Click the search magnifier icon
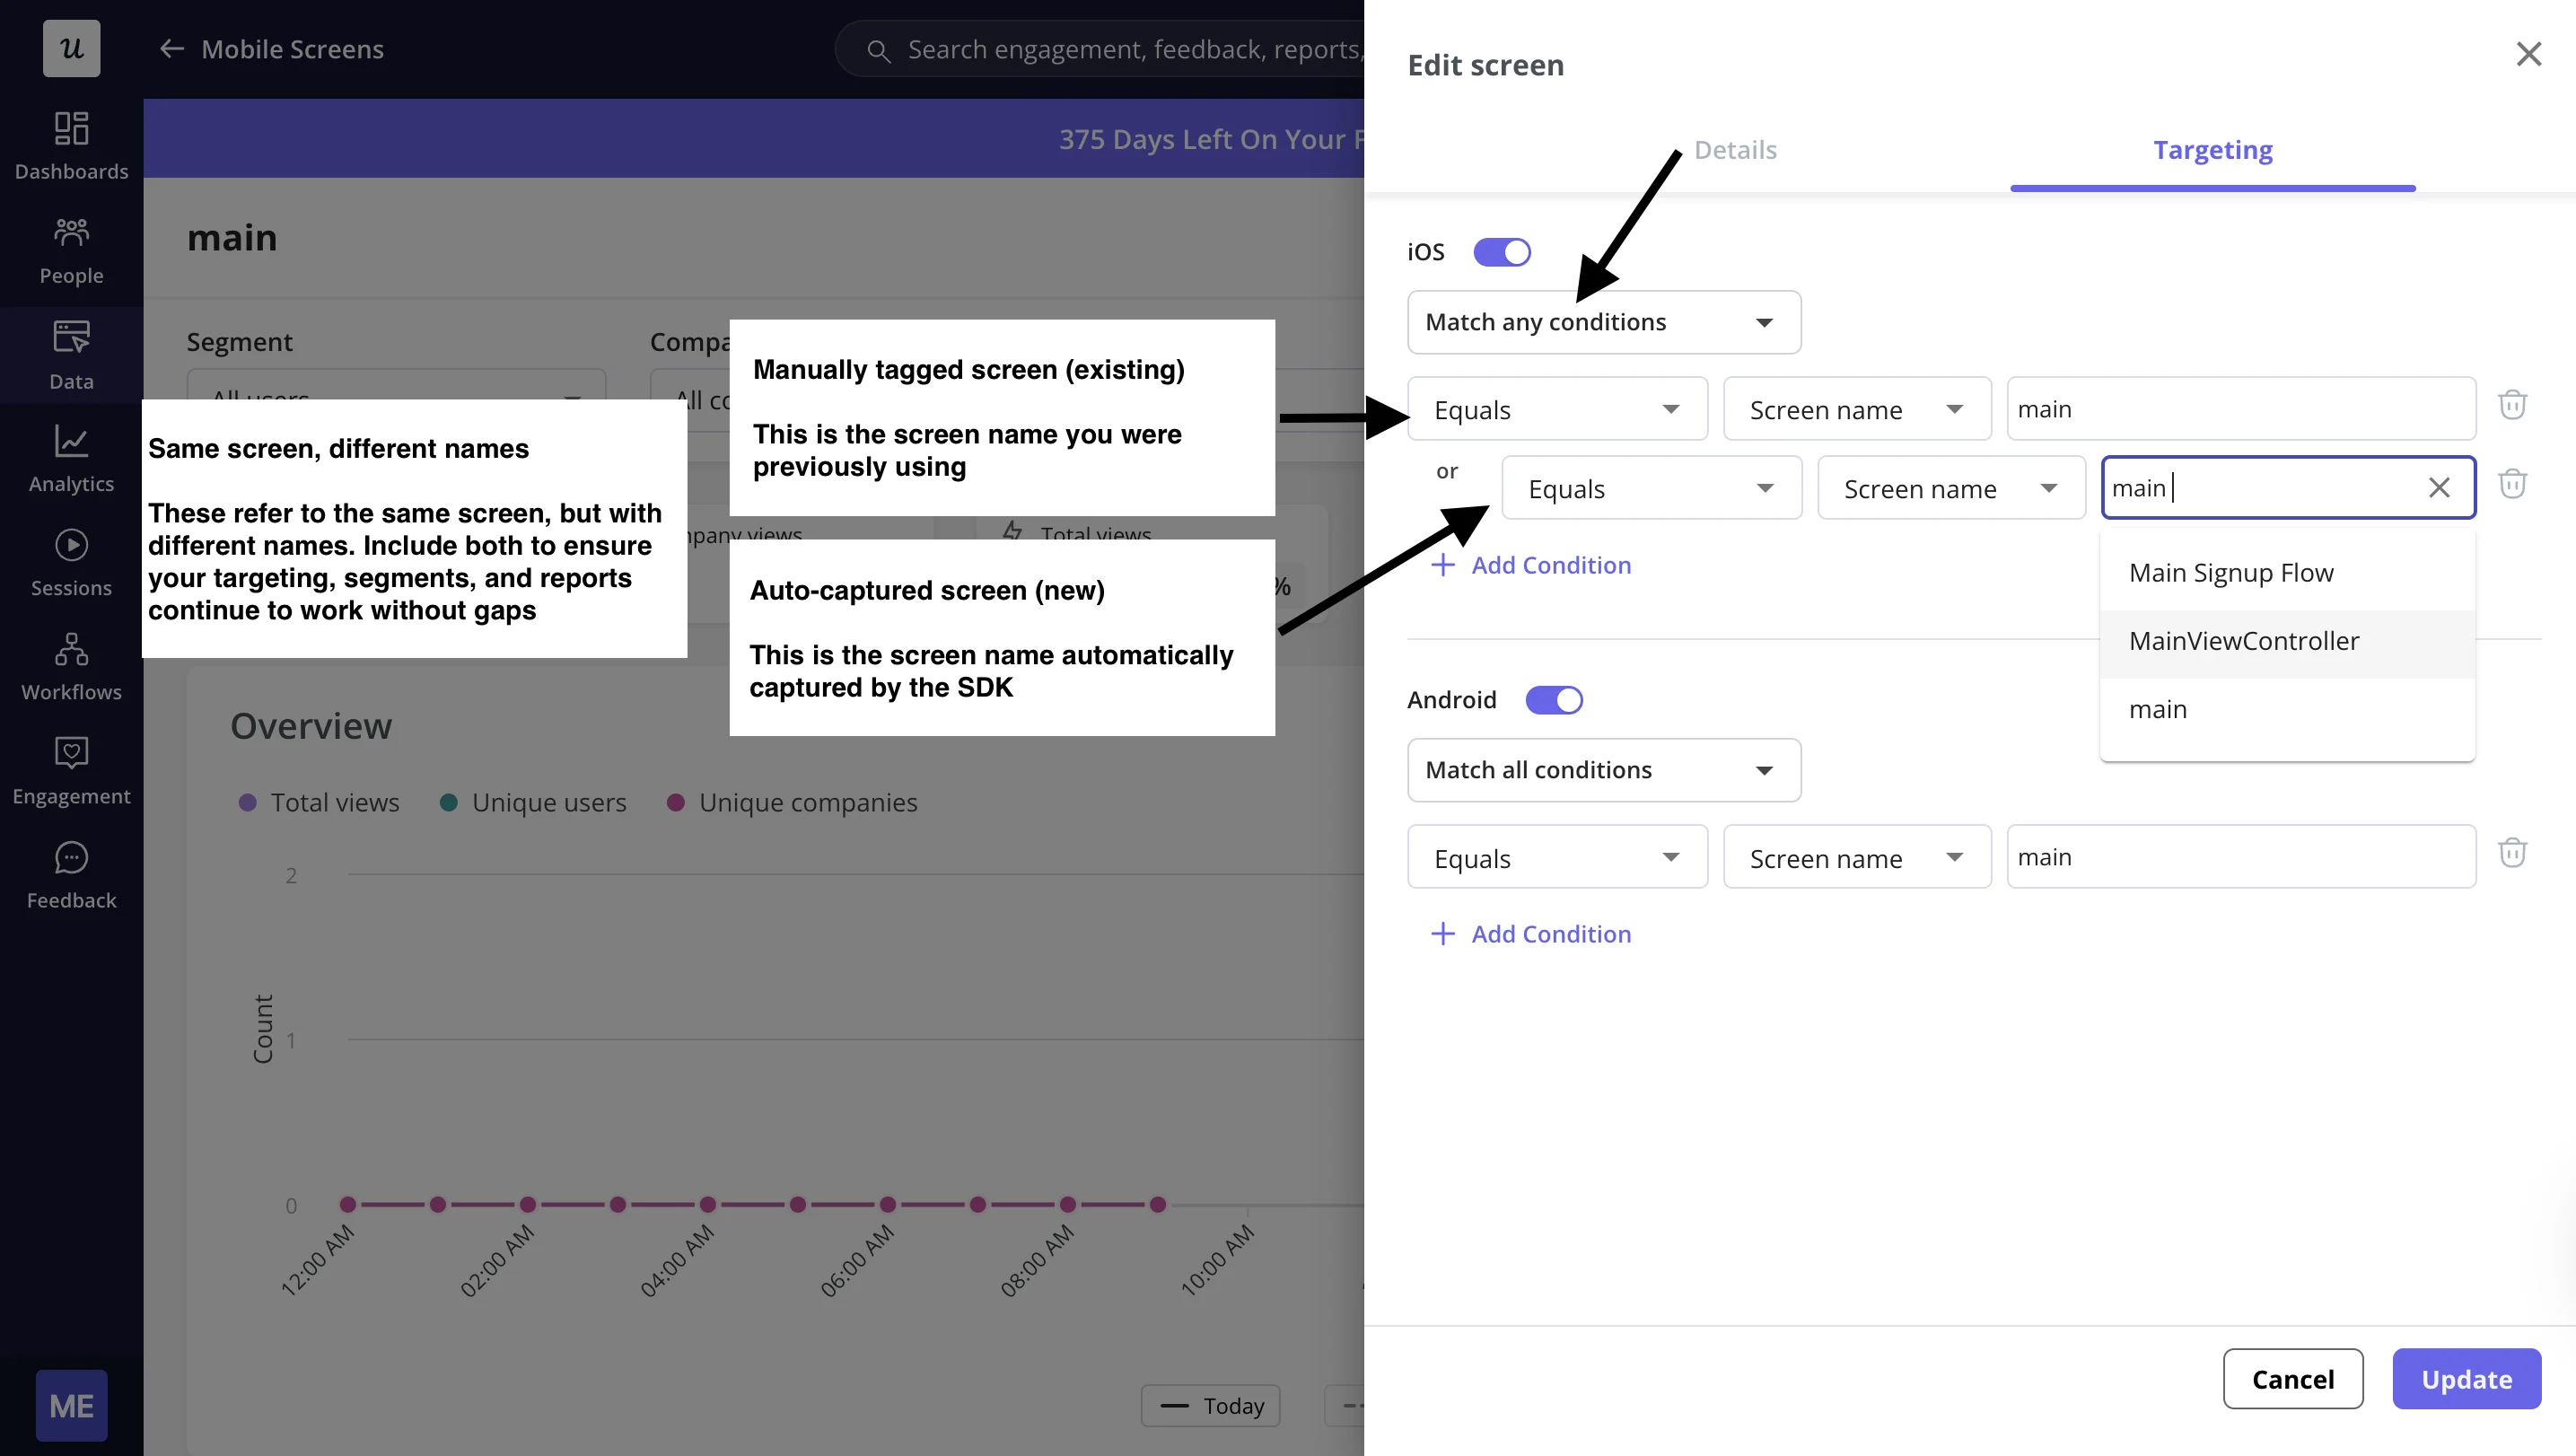Viewport: 2576px width, 1456px height. coord(878,50)
